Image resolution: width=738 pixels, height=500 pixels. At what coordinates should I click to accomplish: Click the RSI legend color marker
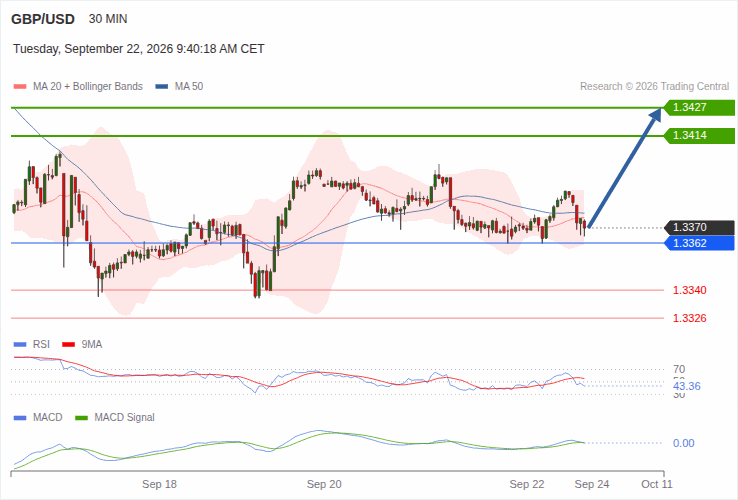click(x=20, y=345)
